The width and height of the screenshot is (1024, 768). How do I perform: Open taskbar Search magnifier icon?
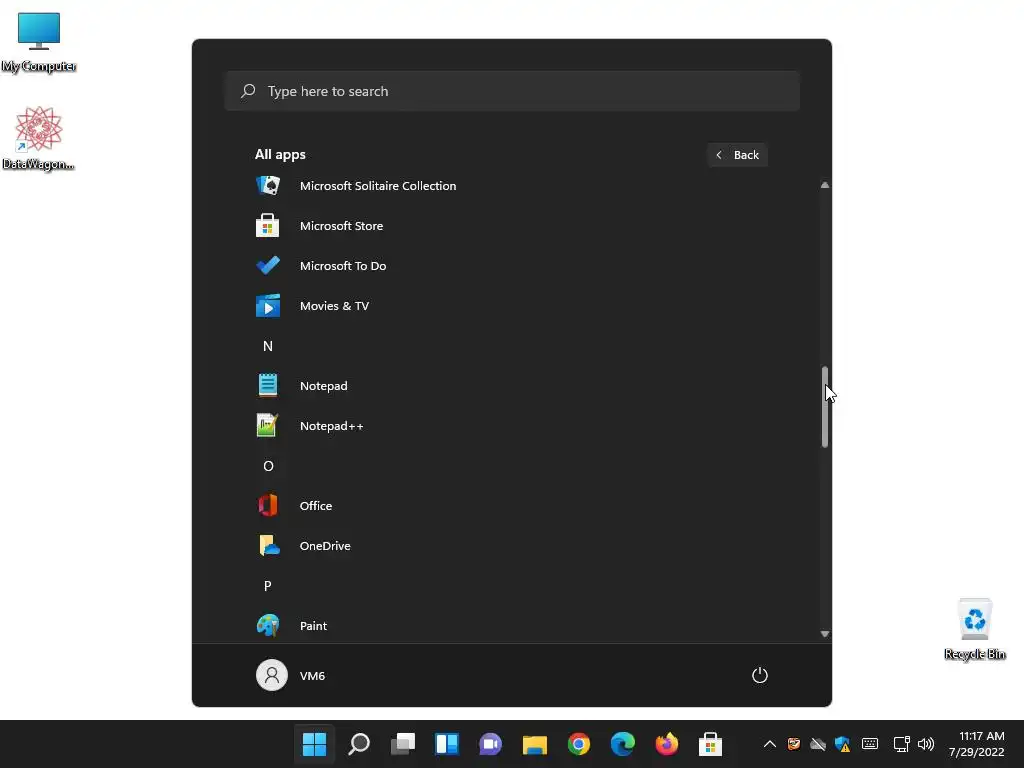[x=359, y=744]
